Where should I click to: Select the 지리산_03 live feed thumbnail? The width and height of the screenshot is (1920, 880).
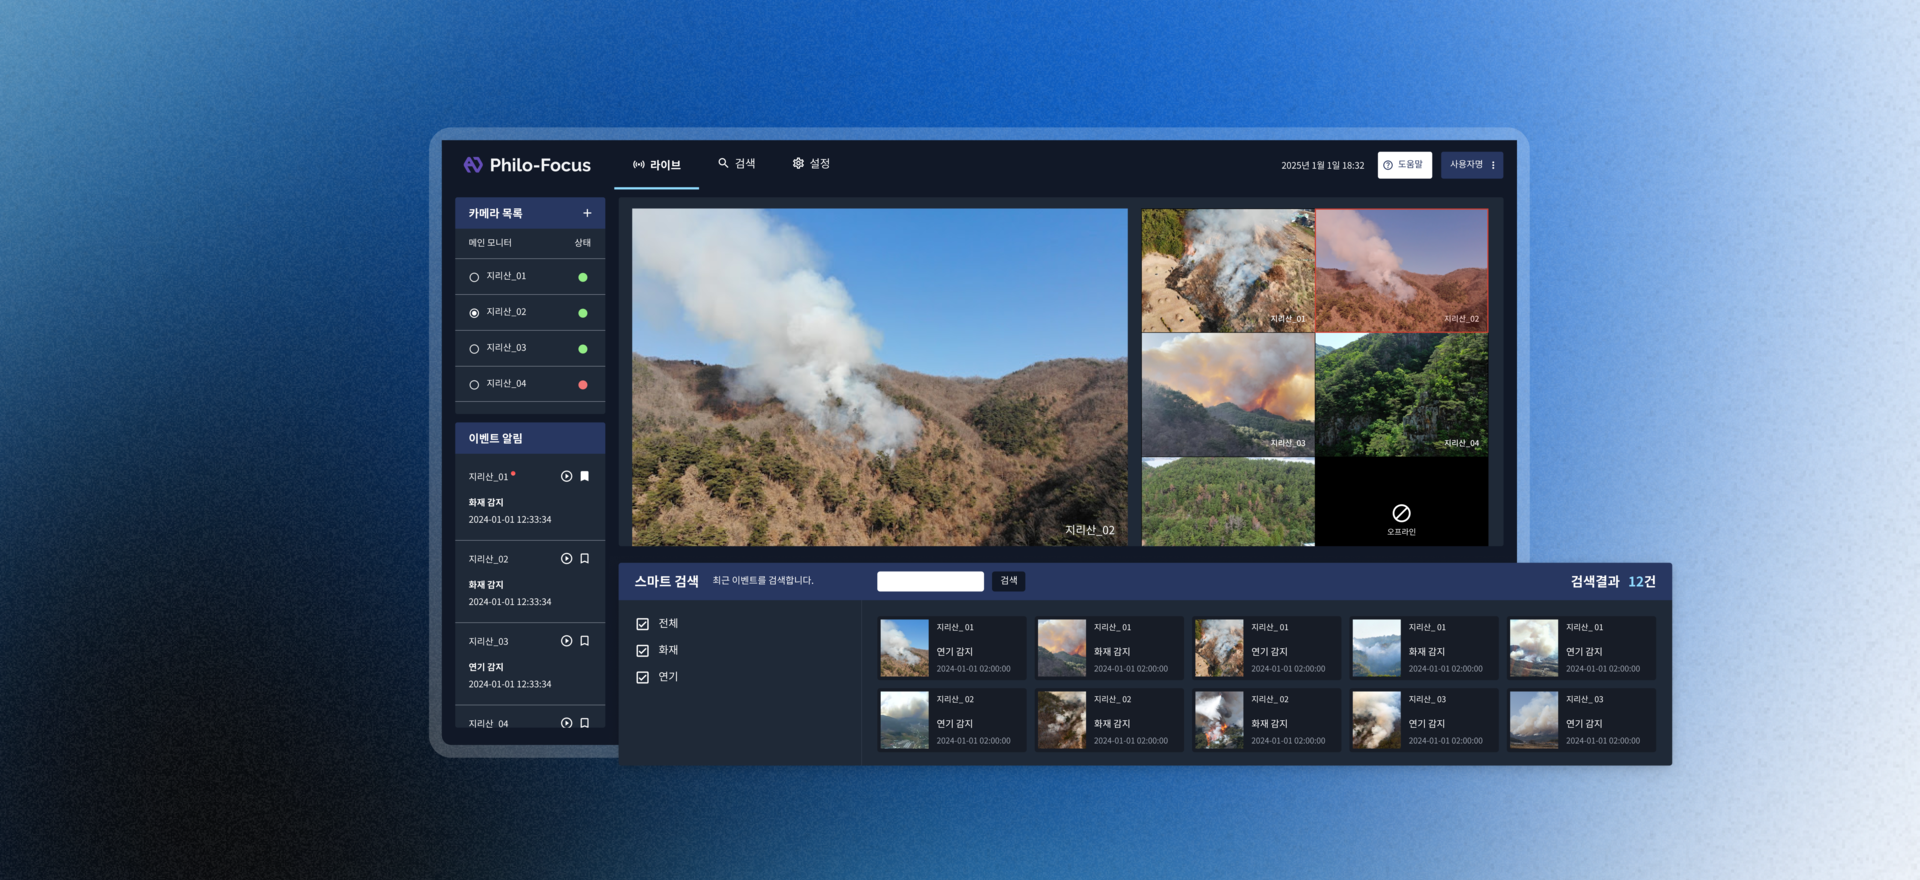(x=1228, y=395)
